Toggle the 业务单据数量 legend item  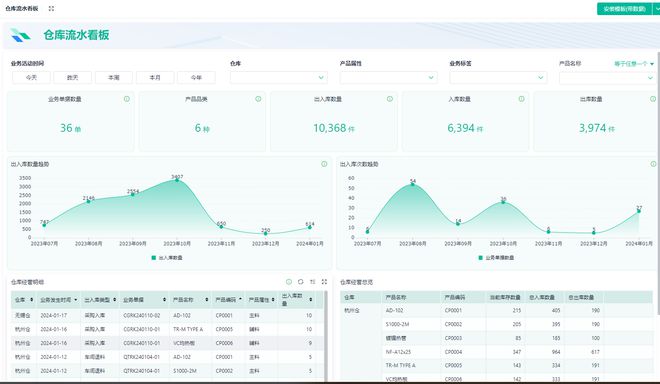[x=496, y=258]
